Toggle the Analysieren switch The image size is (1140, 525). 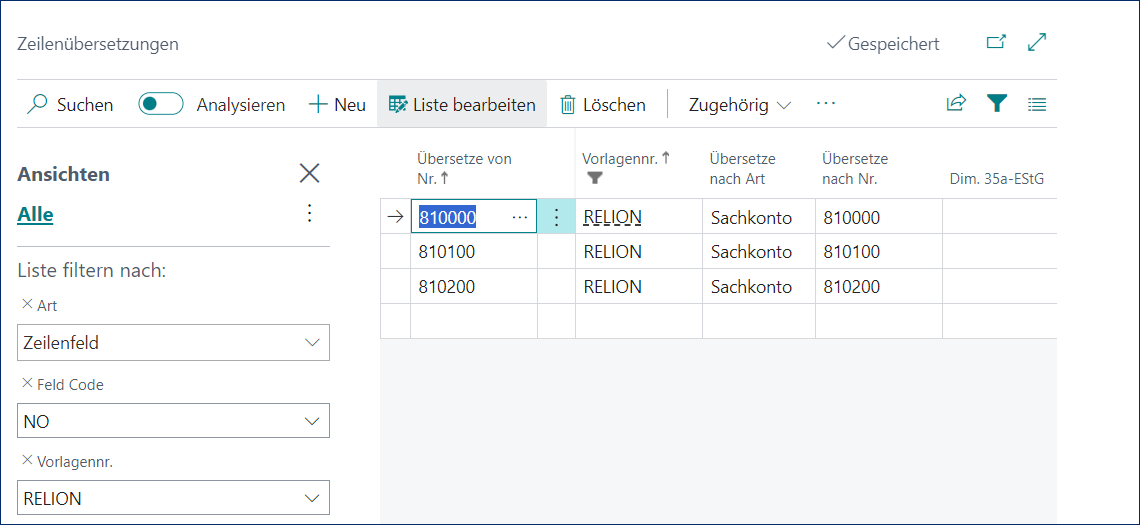[161, 105]
